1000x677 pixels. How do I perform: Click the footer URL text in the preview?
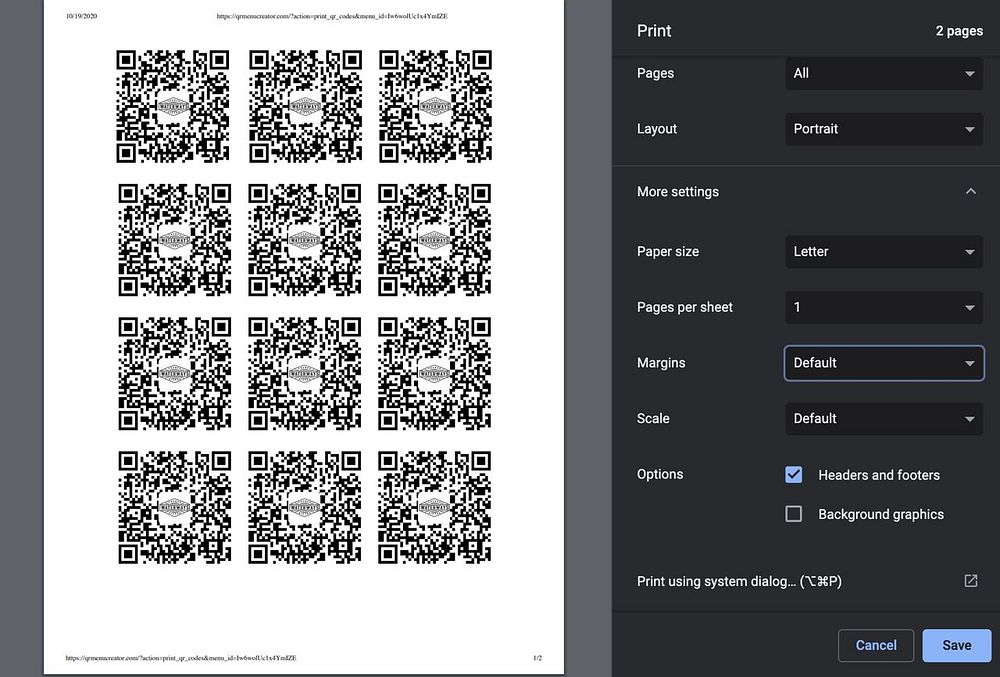click(x=181, y=658)
